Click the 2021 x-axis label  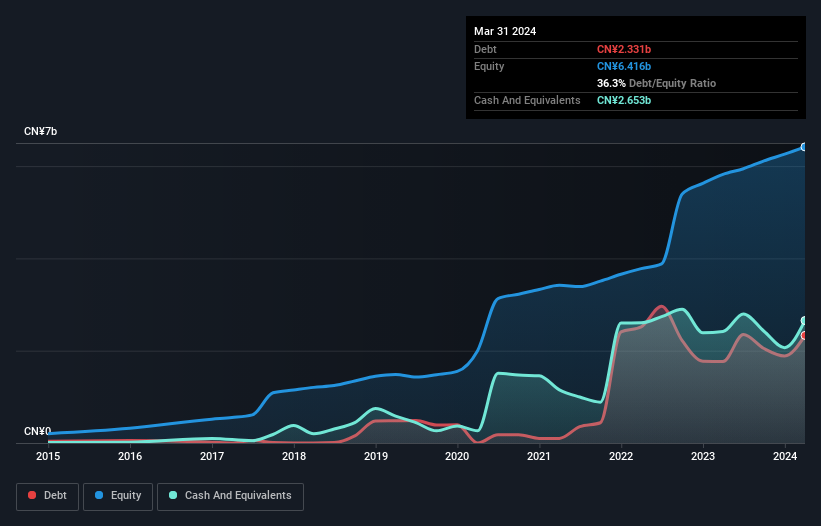pyautogui.click(x=539, y=456)
